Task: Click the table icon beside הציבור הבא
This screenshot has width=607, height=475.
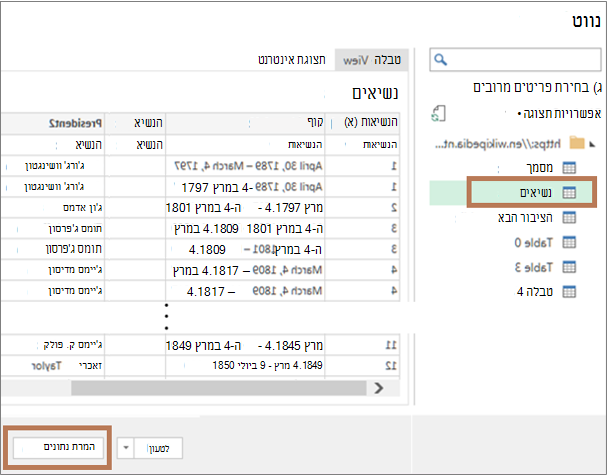Action: pyautogui.click(x=569, y=218)
